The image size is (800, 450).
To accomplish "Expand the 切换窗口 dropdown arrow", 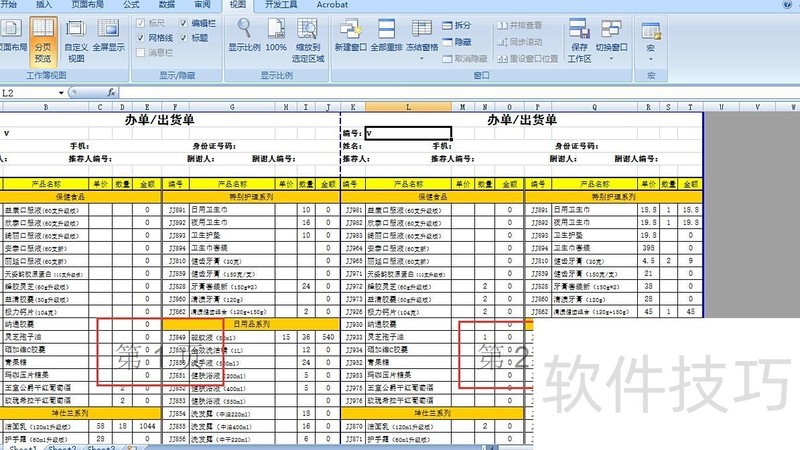I will pos(611,59).
